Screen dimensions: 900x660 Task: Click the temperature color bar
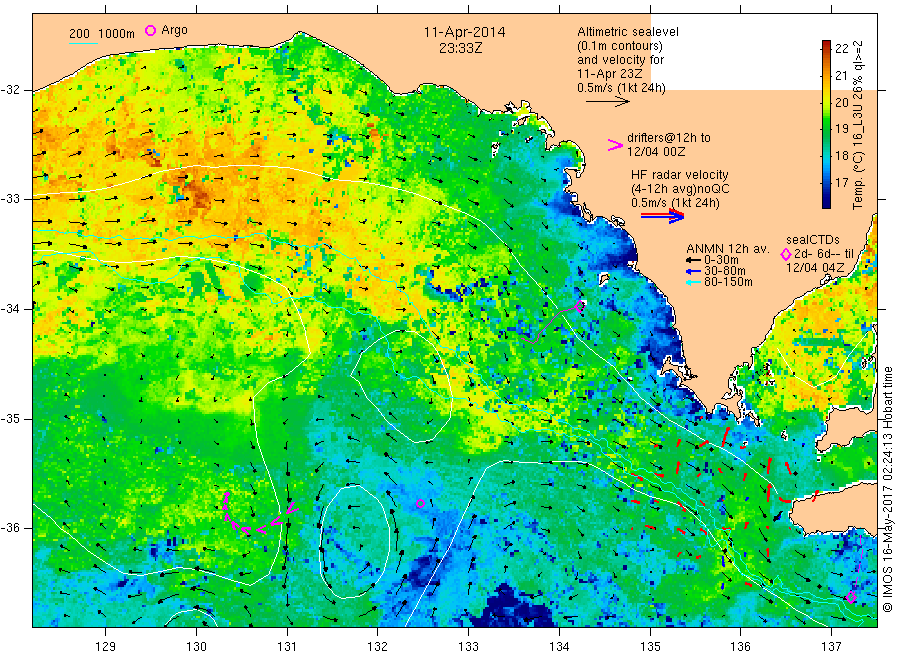(x=826, y=124)
